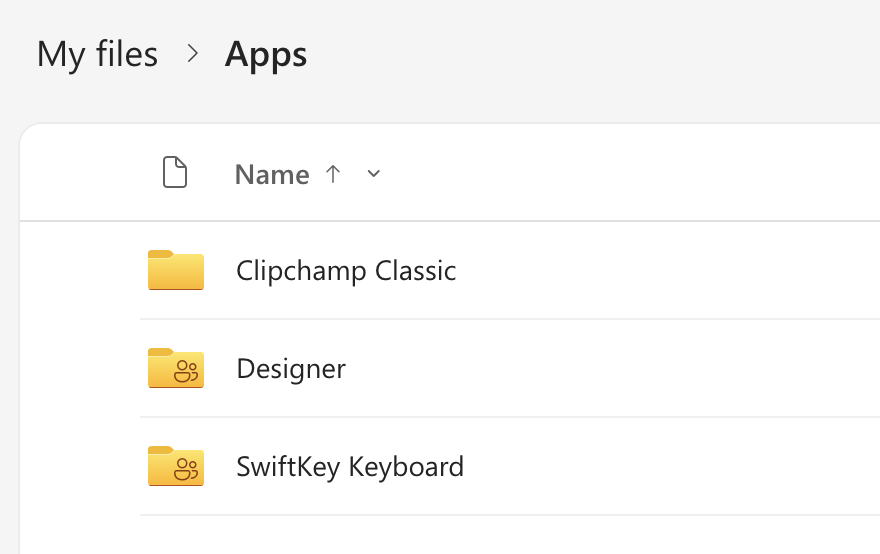This screenshot has width=880, height=554.
Task: Click the Apps breadcrumb title
Action: click(266, 55)
